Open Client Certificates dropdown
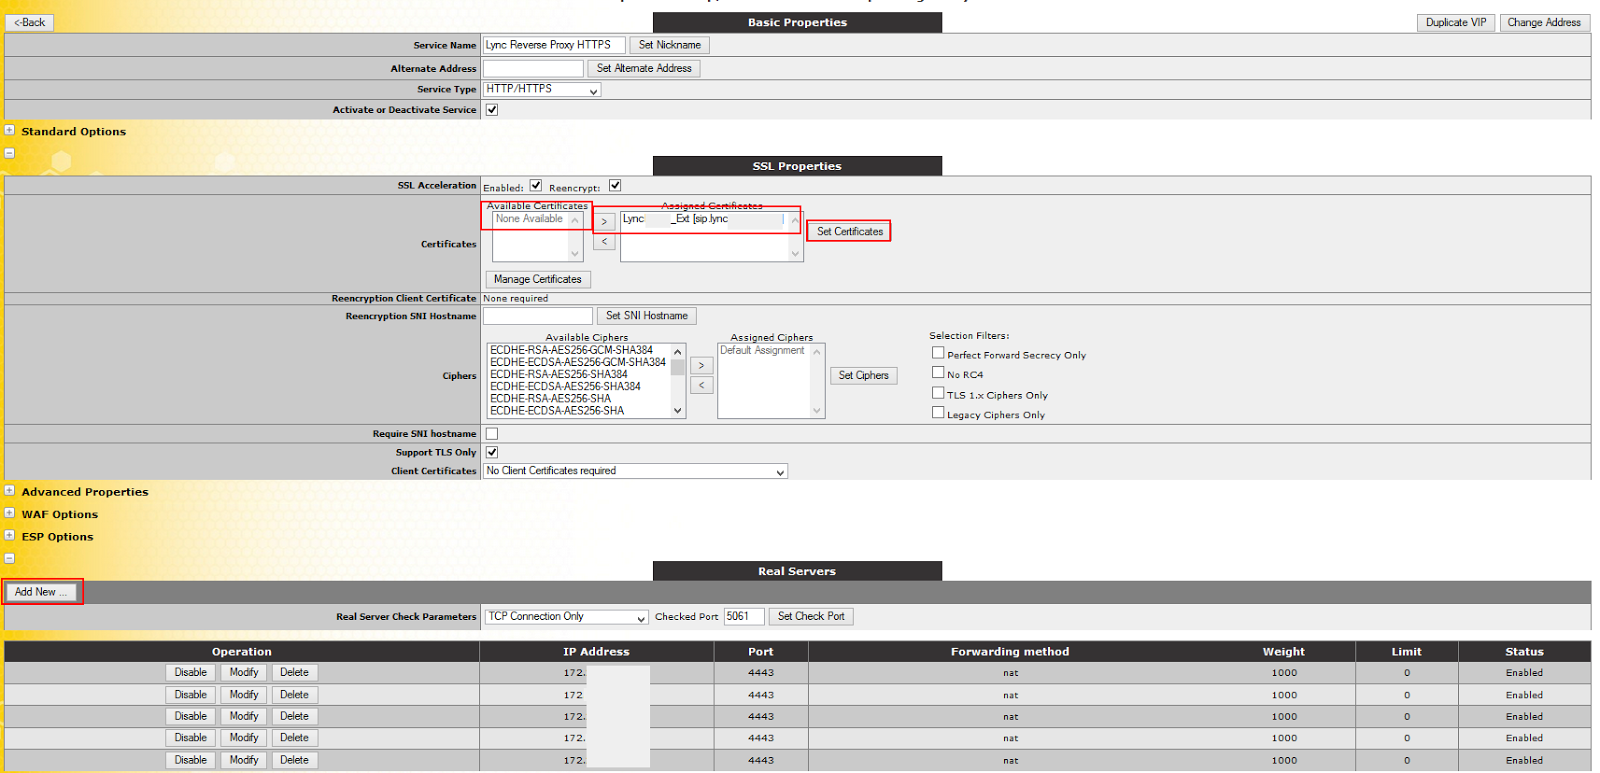 [635, 471]
